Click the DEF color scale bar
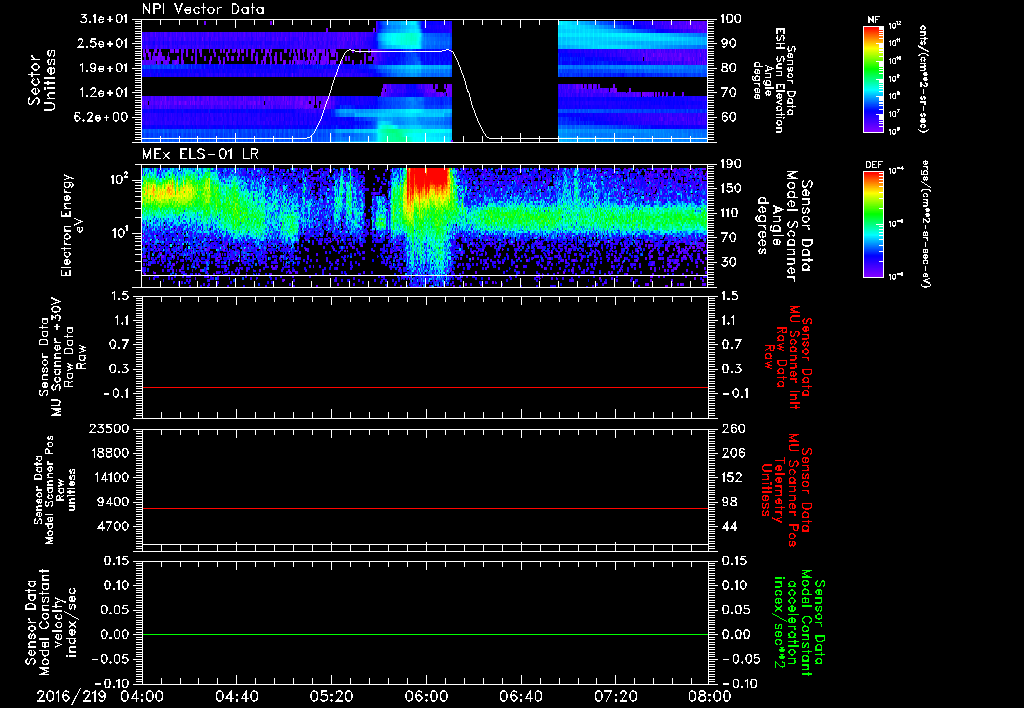 pyautogui.click(x=873, y=224)
